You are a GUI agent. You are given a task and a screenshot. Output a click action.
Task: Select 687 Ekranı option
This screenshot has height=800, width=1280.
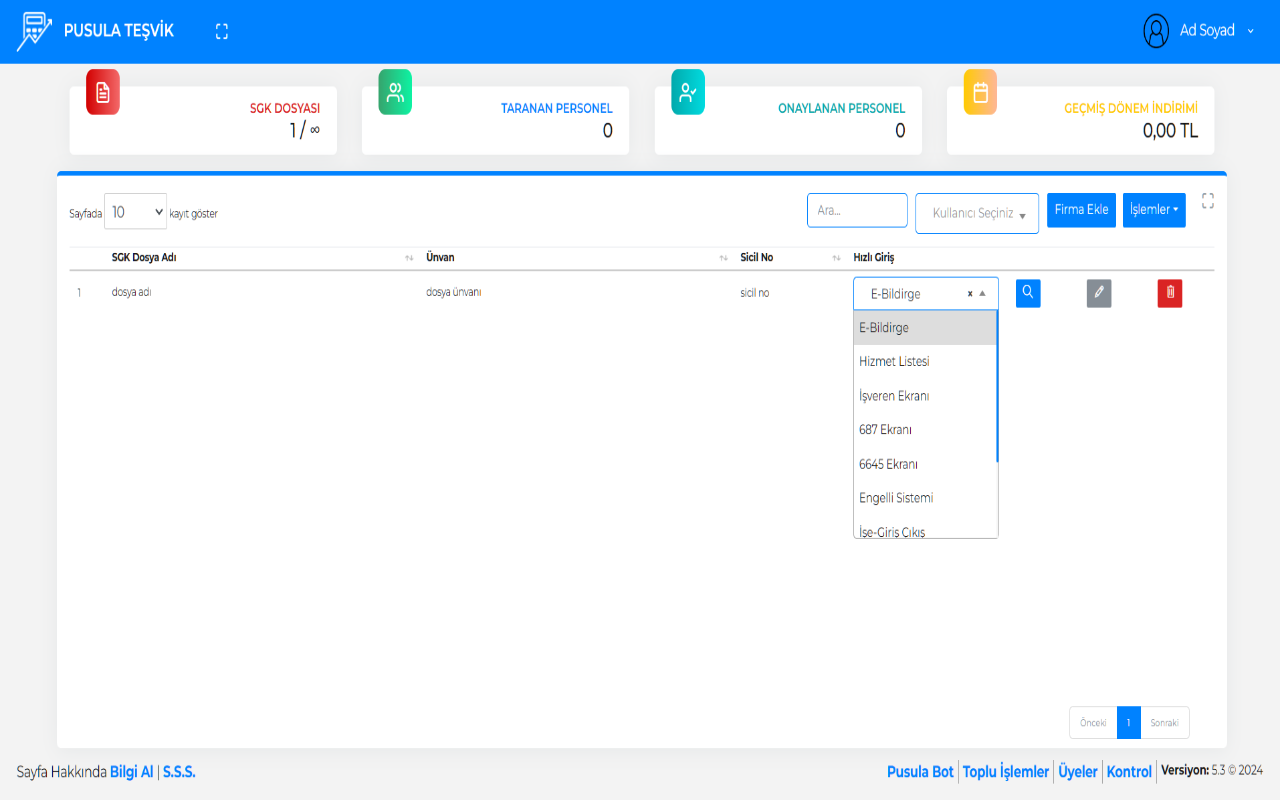click(925, 430)
